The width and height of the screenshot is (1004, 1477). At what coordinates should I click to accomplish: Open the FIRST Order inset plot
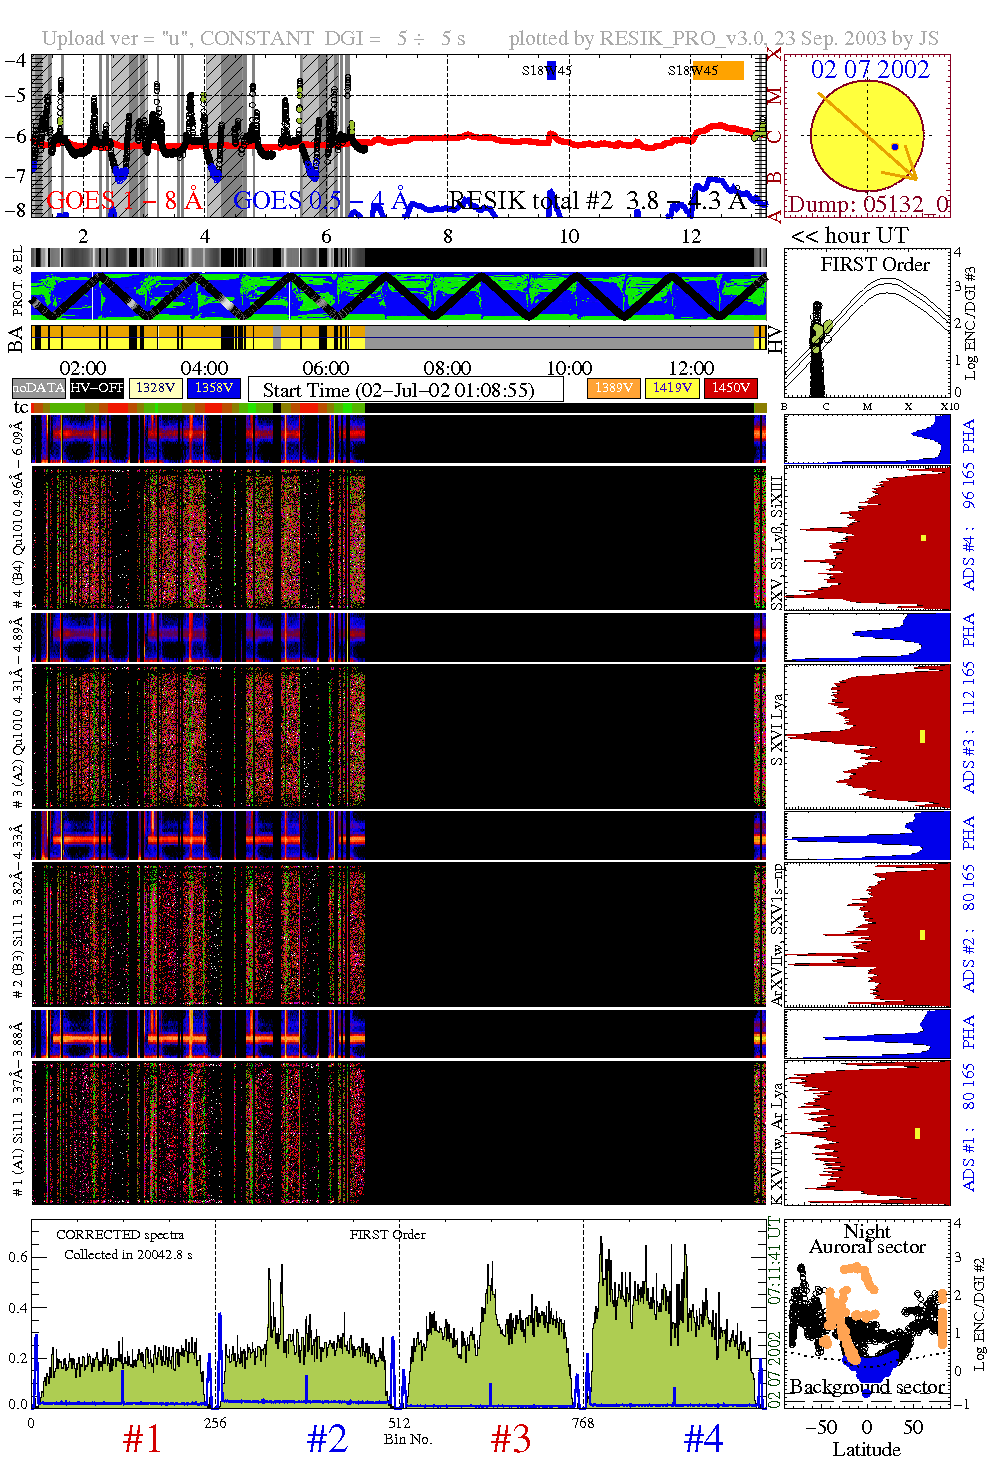coord(867,324)
